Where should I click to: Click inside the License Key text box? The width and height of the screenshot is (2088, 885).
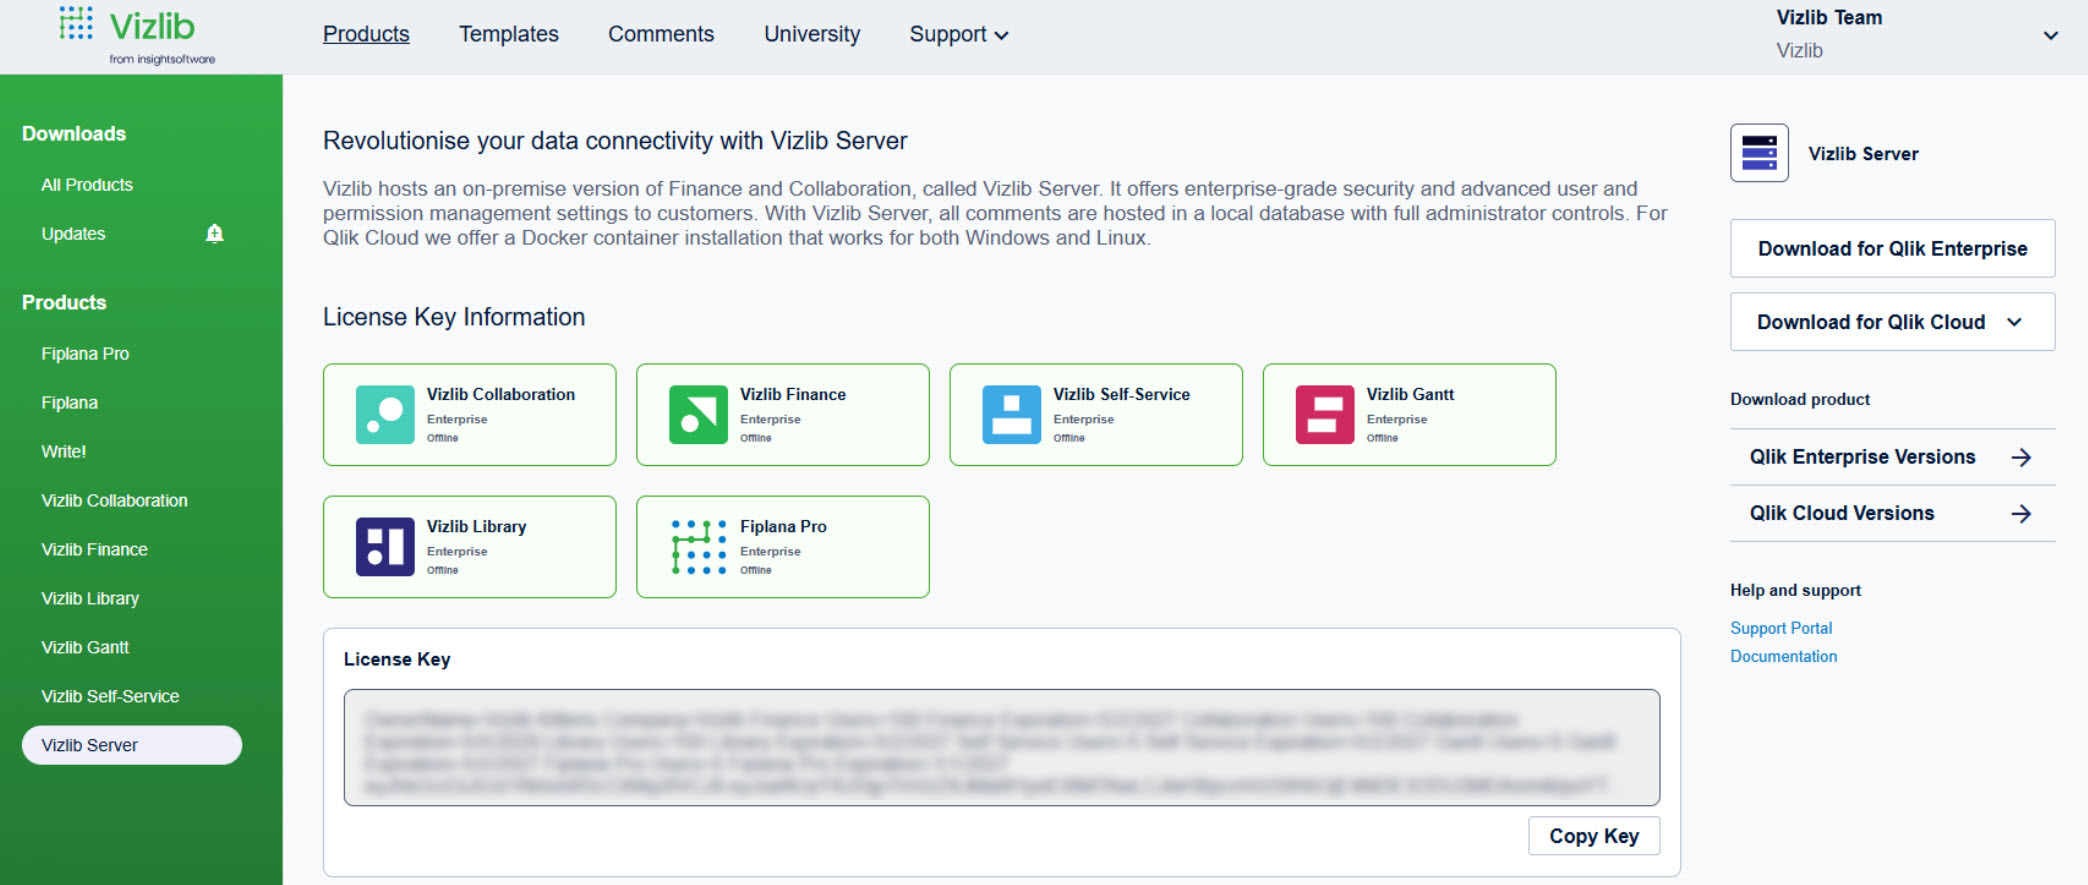point(1001,747)
